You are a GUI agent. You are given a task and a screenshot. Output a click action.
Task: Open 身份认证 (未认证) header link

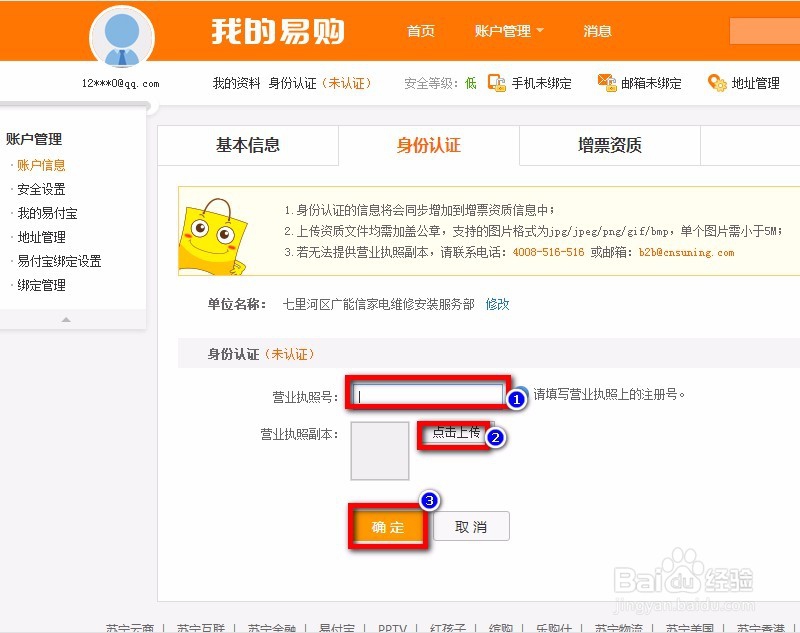tap(320, 83)
